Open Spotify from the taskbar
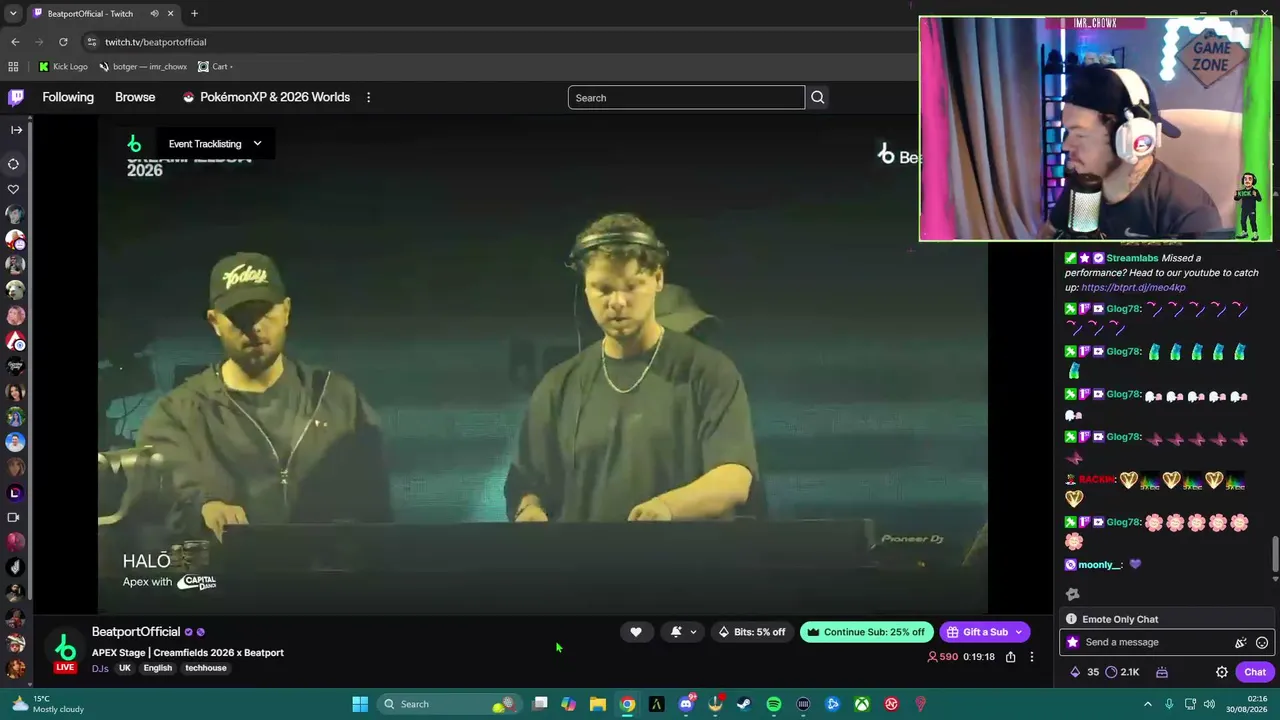The image size is (1280, 720). point(774,704)
